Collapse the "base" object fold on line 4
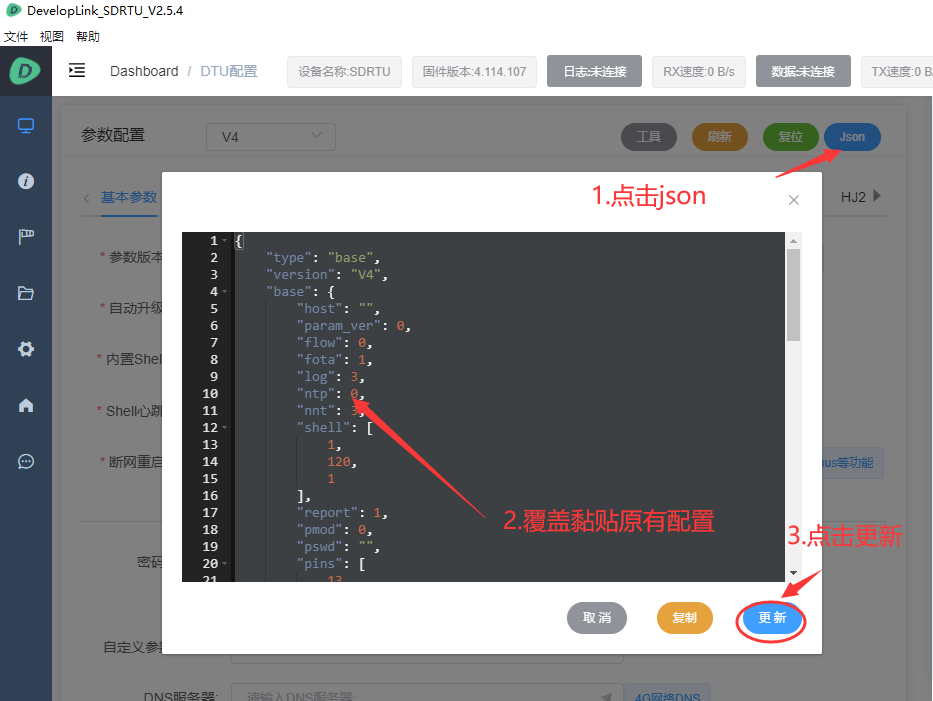Image resolution: width=933 pixels, height=701 pixels. (224, 292)
